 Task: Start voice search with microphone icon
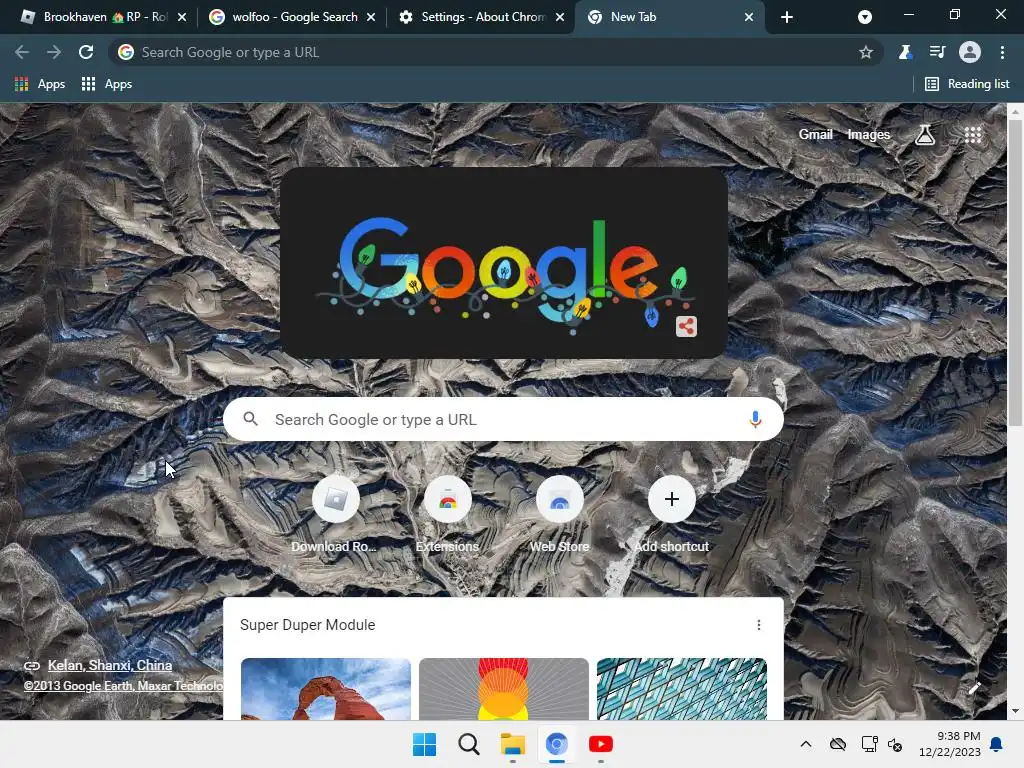[755, 419]
